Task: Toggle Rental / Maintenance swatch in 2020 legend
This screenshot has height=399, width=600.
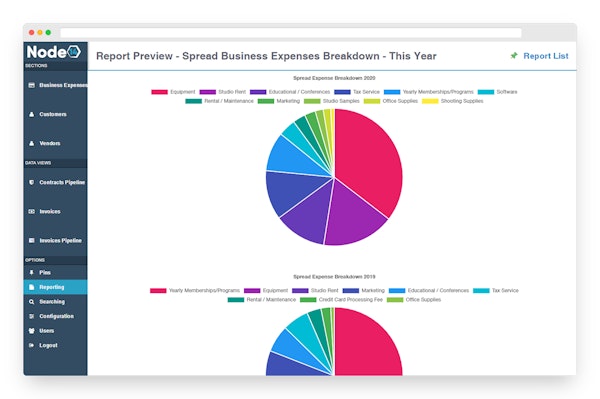Action: tap(194, 101)
